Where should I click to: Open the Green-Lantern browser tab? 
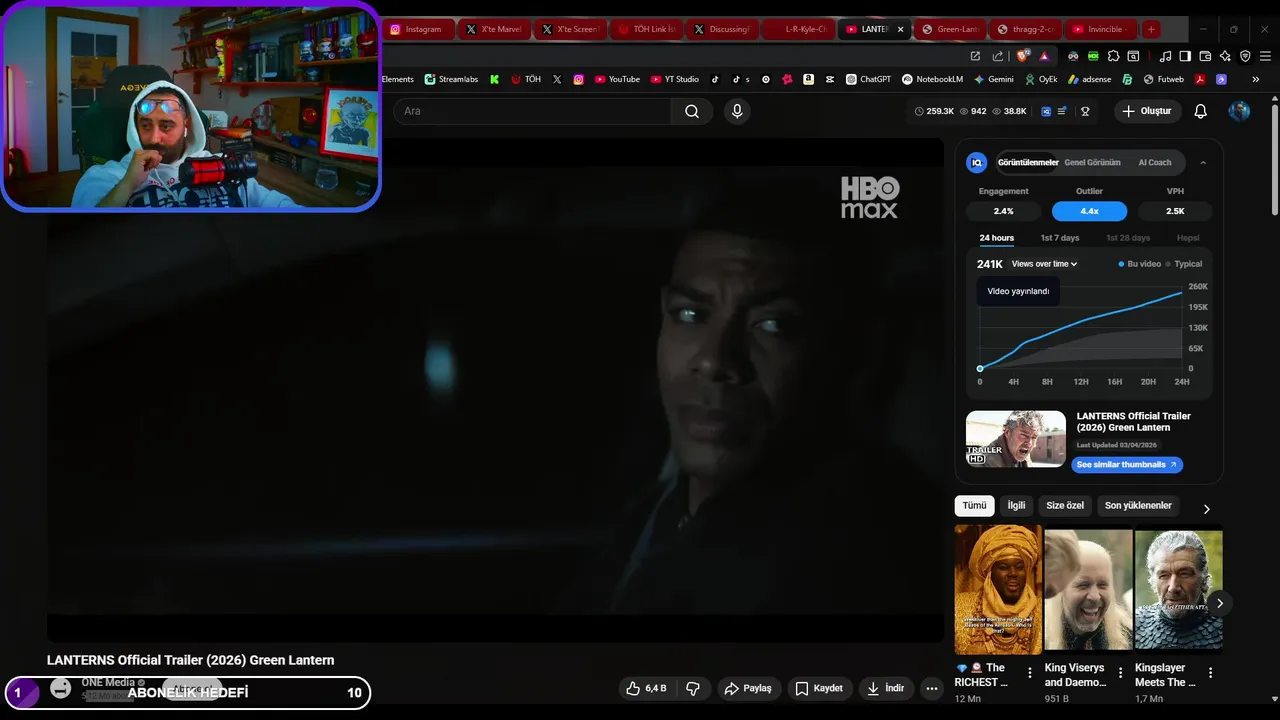[950, 29]
